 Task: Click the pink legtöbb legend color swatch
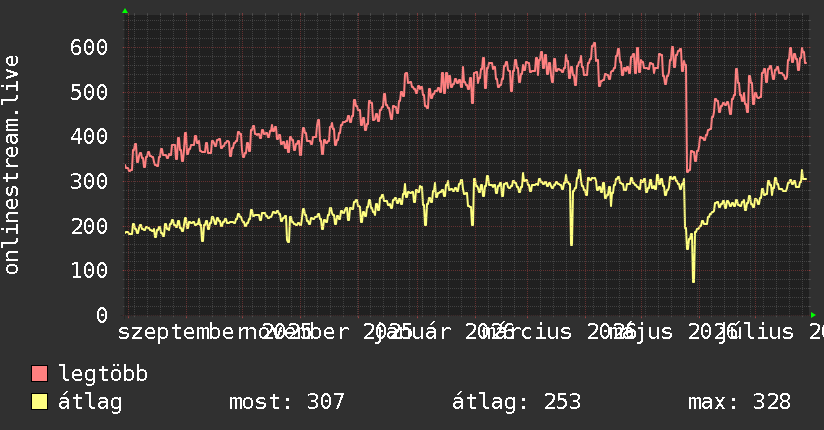(39, 373)
